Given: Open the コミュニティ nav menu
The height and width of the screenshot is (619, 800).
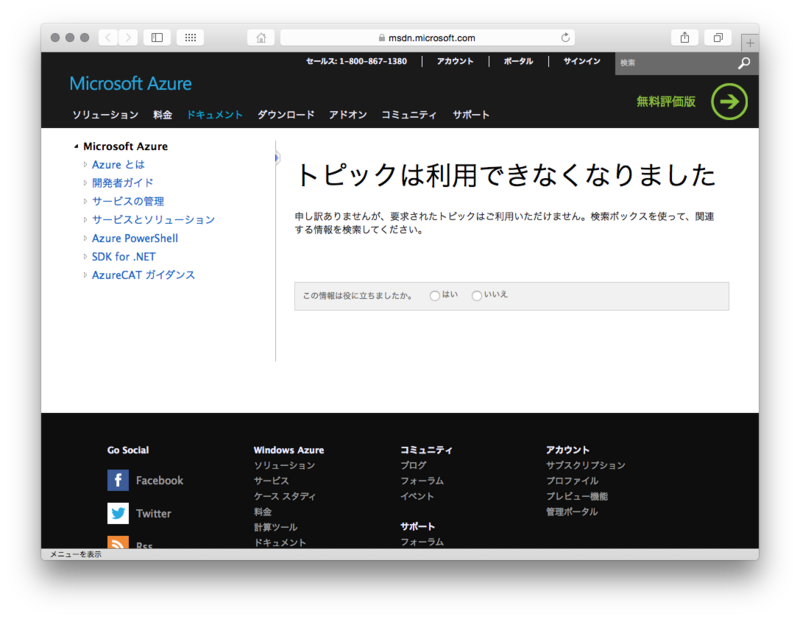Looking at the screenshot, I should [409, 115].
